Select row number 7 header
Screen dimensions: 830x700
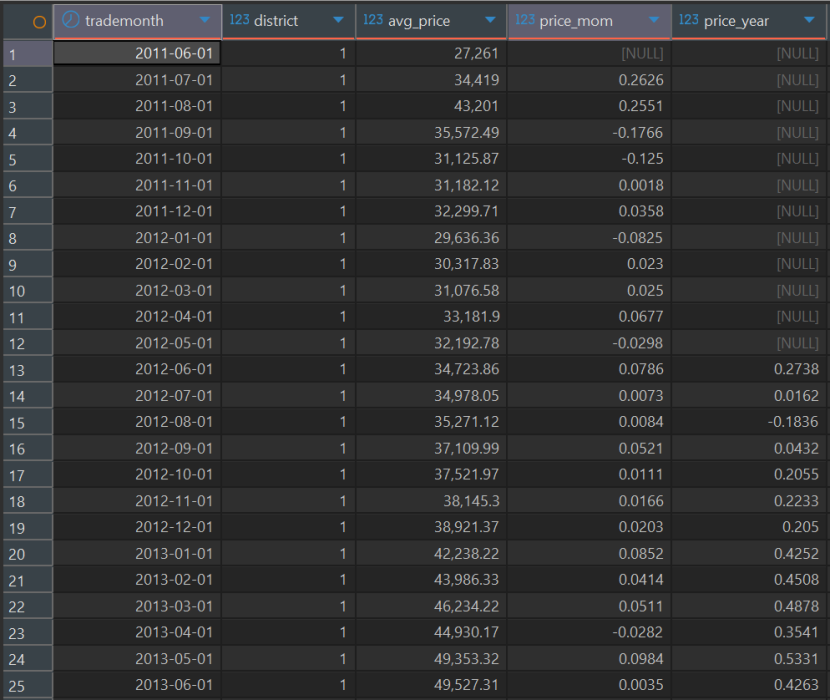pyautogui.click(x=28, y=212)
